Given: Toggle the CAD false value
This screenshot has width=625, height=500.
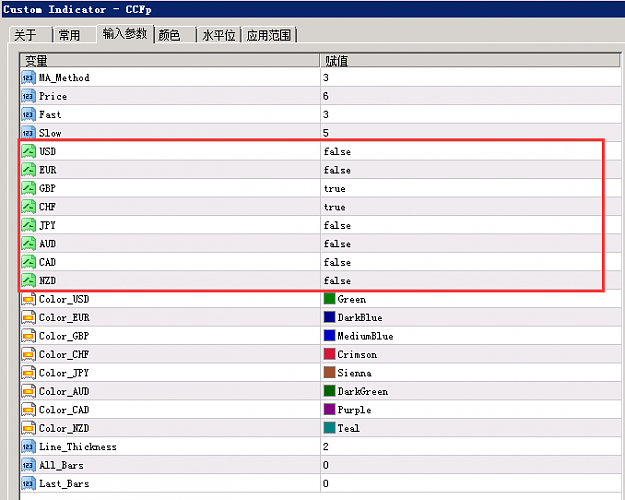Looking at the screenshot, I should point(337,262).
